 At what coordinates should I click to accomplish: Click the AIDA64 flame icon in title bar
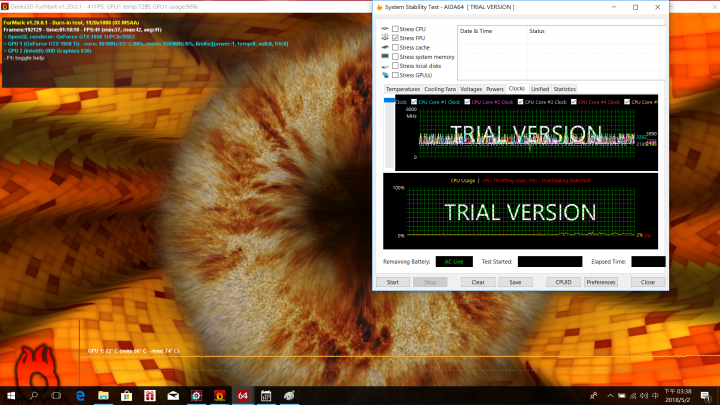click(379, 7)
